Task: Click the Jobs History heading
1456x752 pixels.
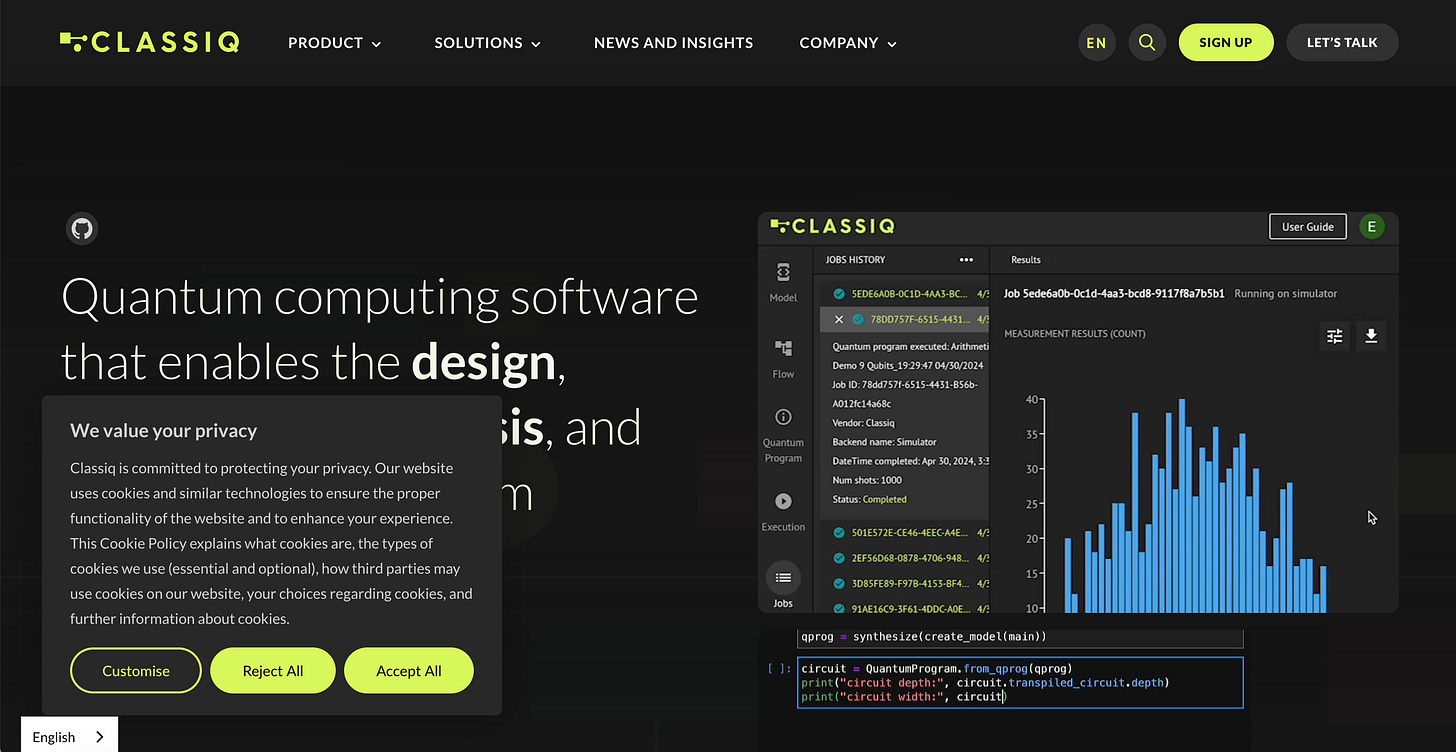Action: [x=855, y=259]
